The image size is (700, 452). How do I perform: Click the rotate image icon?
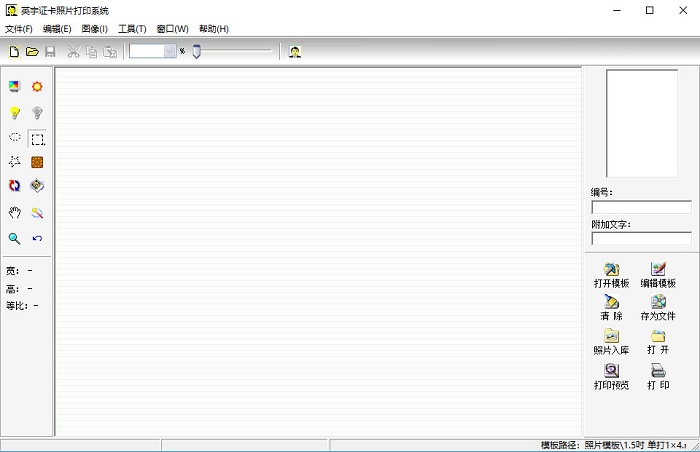15,185
